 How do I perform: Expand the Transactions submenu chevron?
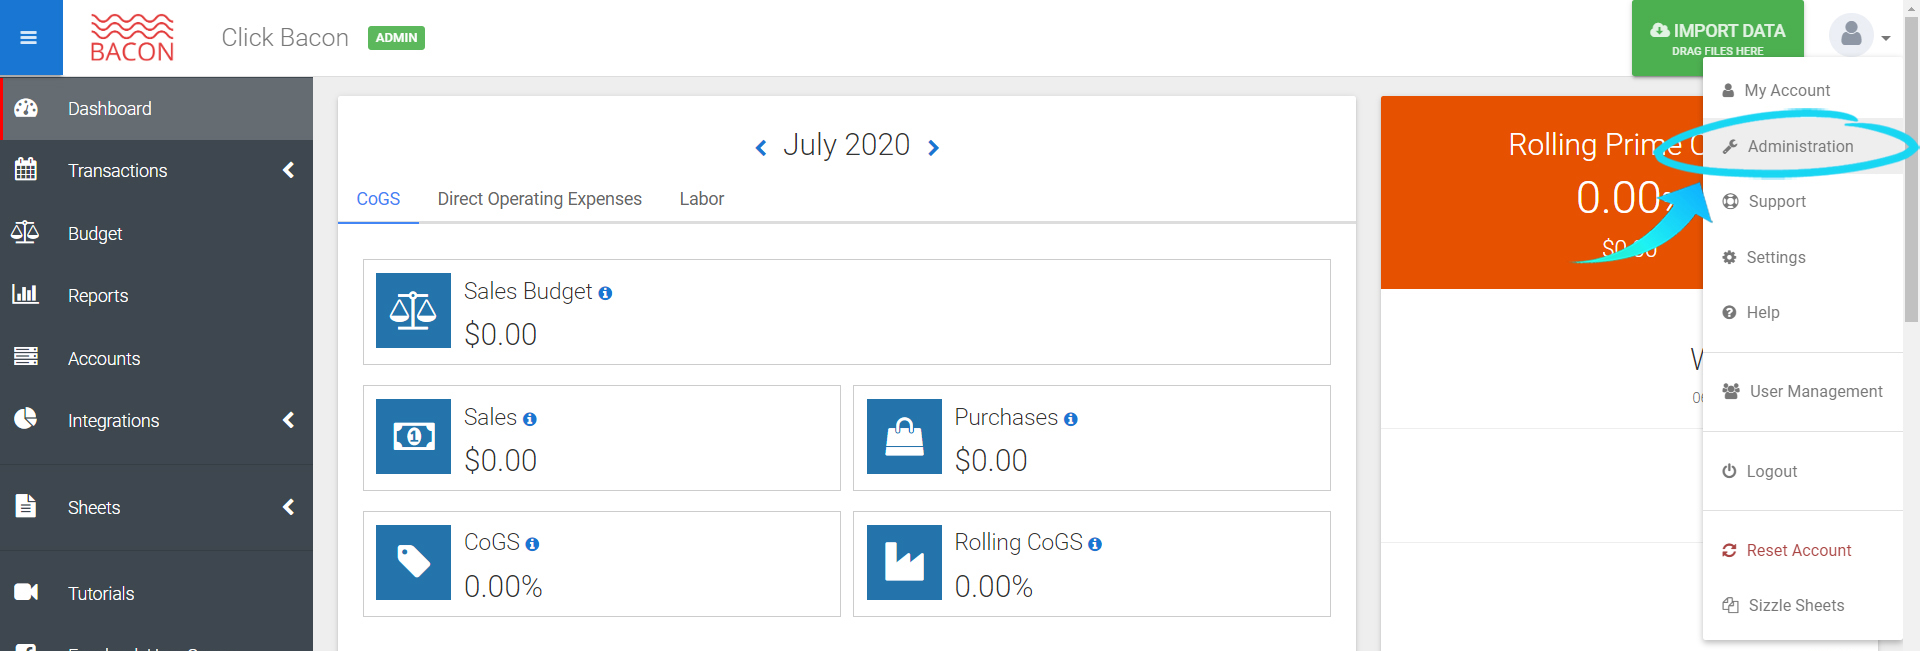coord(288,170)
